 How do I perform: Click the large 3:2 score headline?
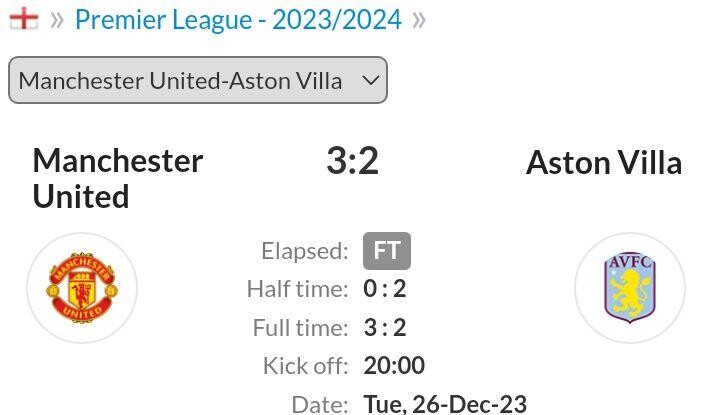353,161
